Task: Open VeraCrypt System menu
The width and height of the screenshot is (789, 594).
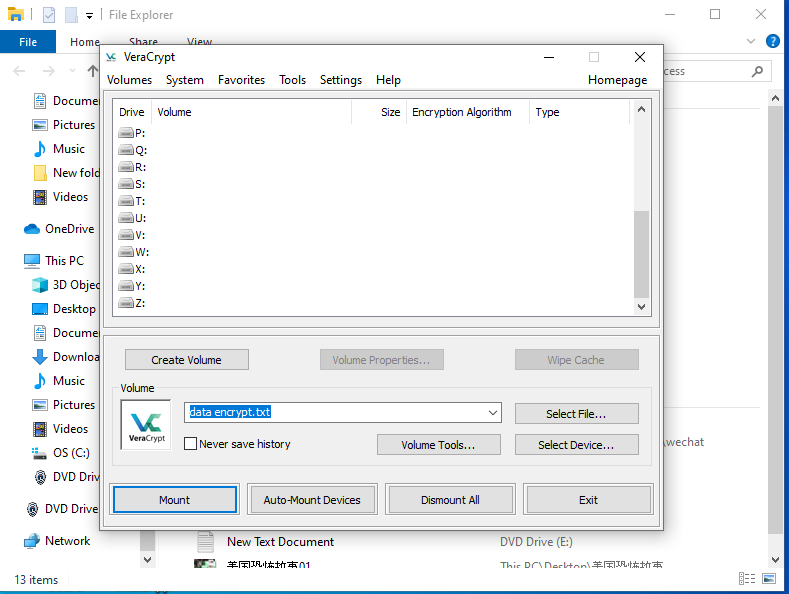Action: [185, 80]
